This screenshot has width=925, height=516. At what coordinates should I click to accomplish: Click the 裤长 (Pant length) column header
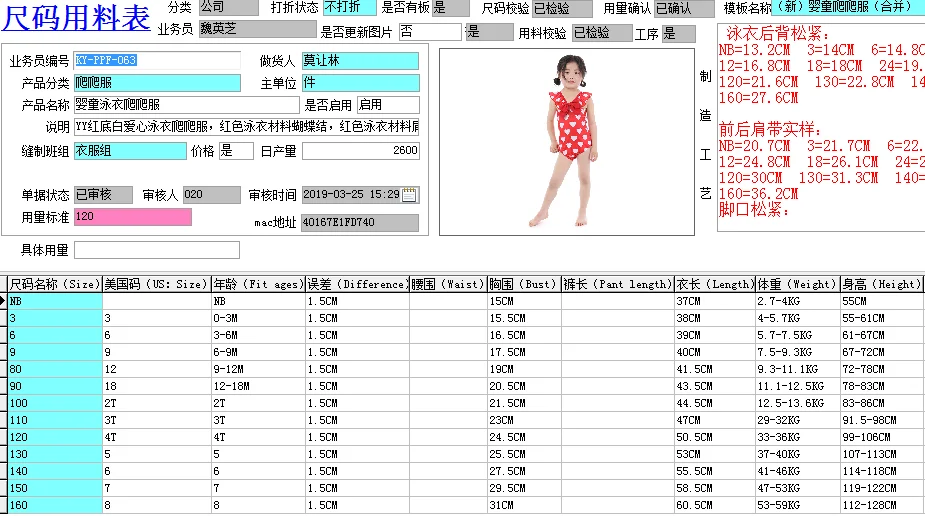point(618,284)
